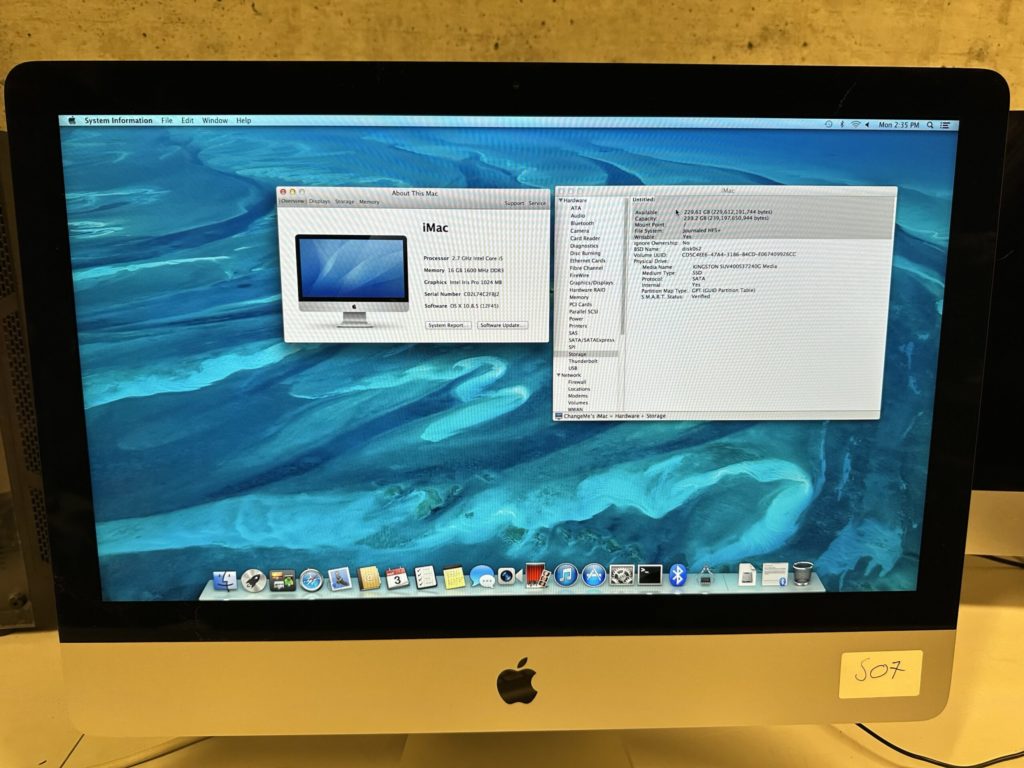
Task: Open Spotlight search magnifier in menu bar
Action: [930, 125]
